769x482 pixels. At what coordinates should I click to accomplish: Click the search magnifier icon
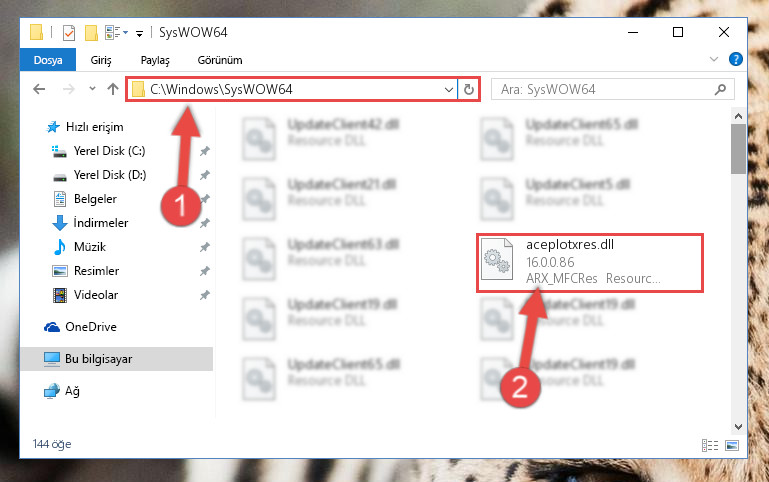[720, 89]
